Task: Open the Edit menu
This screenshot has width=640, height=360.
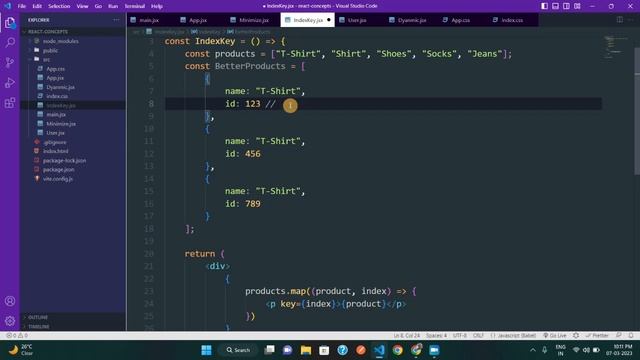Action: point(37,6)
